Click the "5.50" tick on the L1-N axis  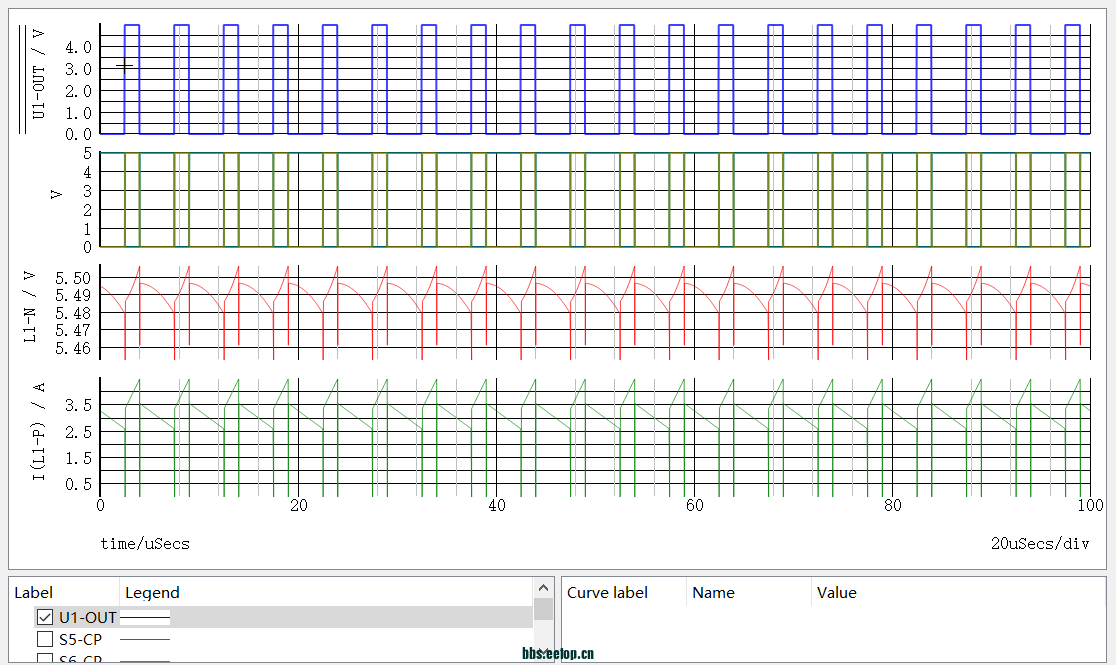coord(73,278)
